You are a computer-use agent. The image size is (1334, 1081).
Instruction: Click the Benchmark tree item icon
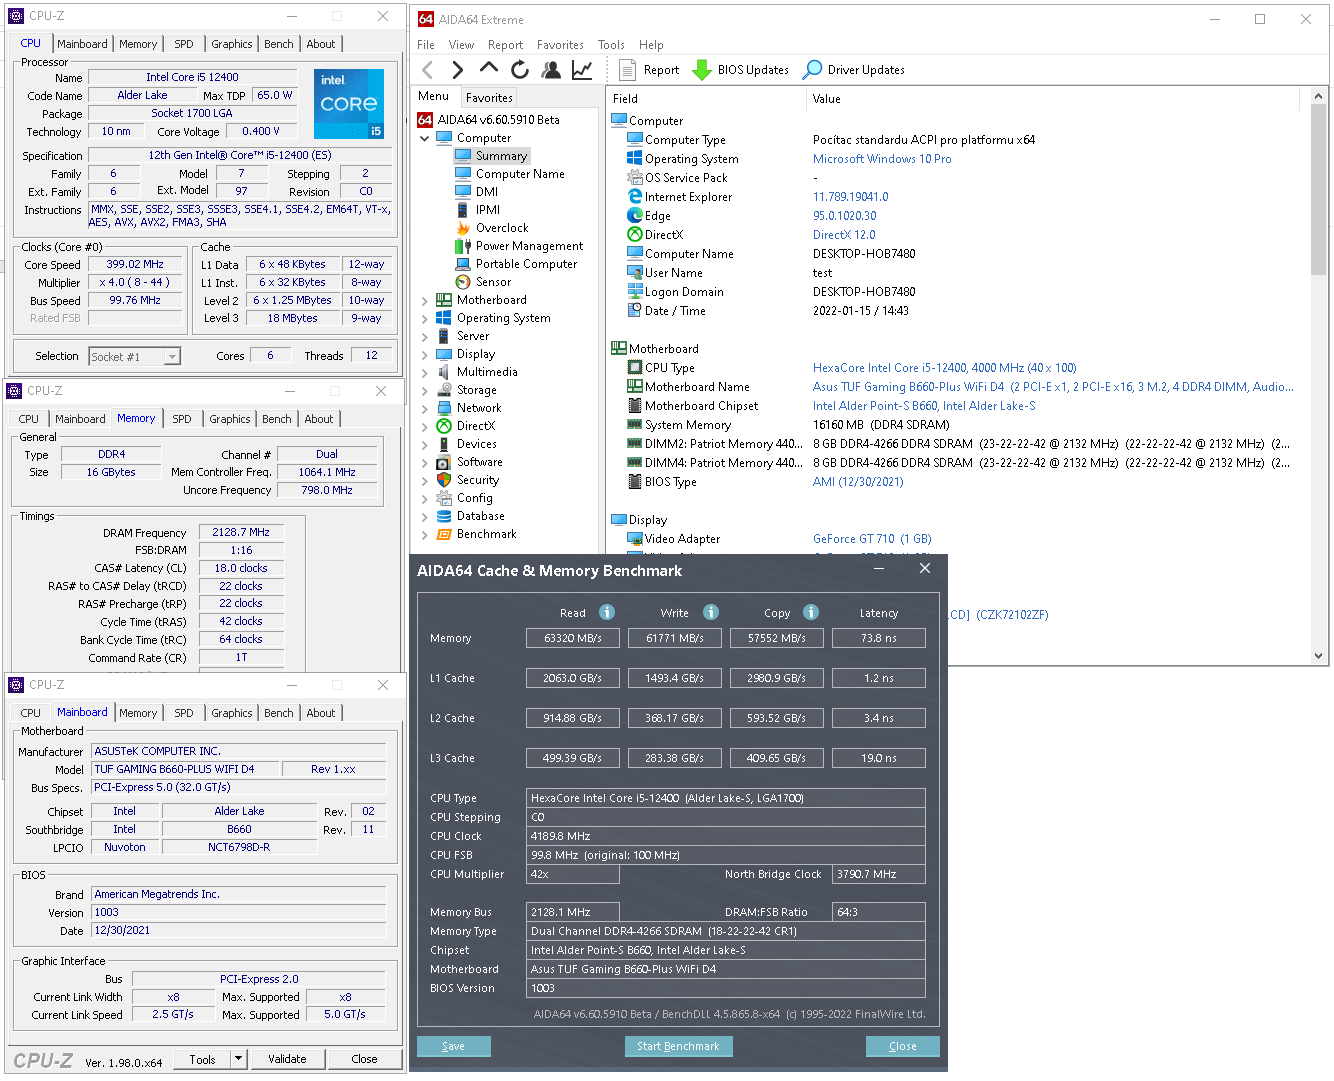(x=444, y=534)
